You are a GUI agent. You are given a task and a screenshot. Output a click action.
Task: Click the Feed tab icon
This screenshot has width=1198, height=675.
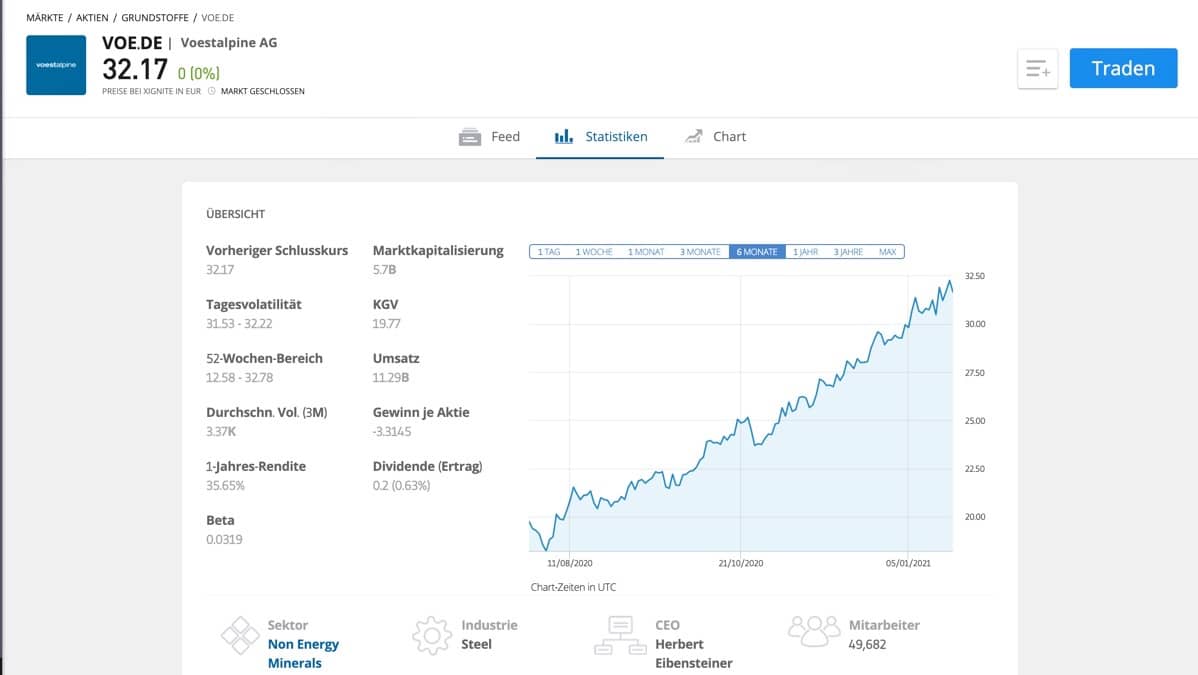pos(470,137)
